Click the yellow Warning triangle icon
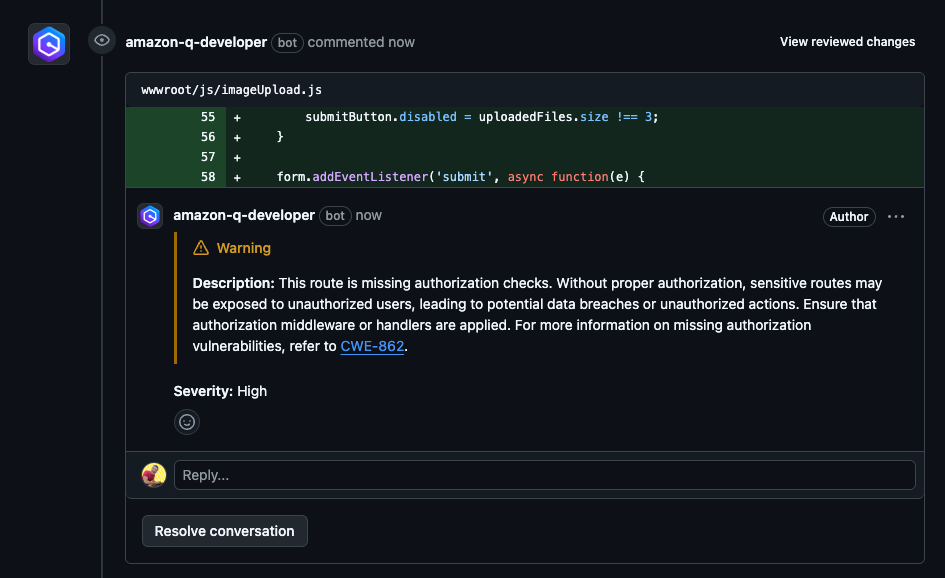 pos(201,248)
